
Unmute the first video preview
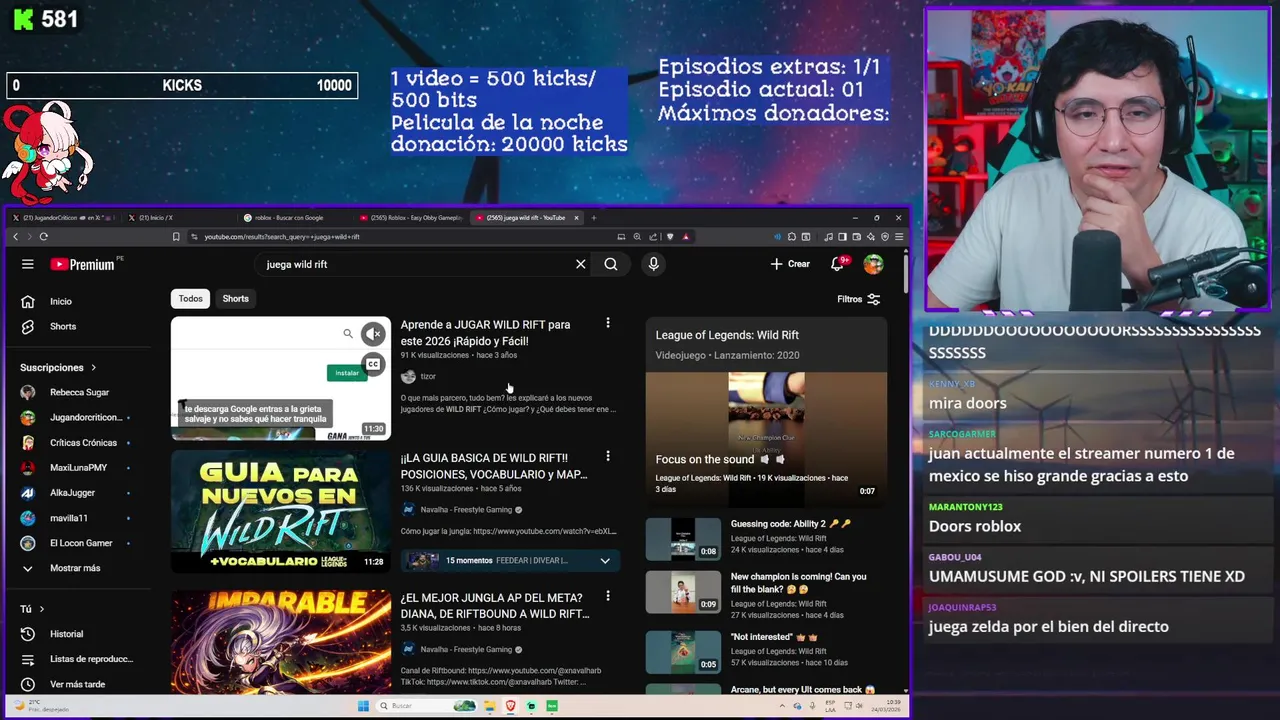coord(373,334)
